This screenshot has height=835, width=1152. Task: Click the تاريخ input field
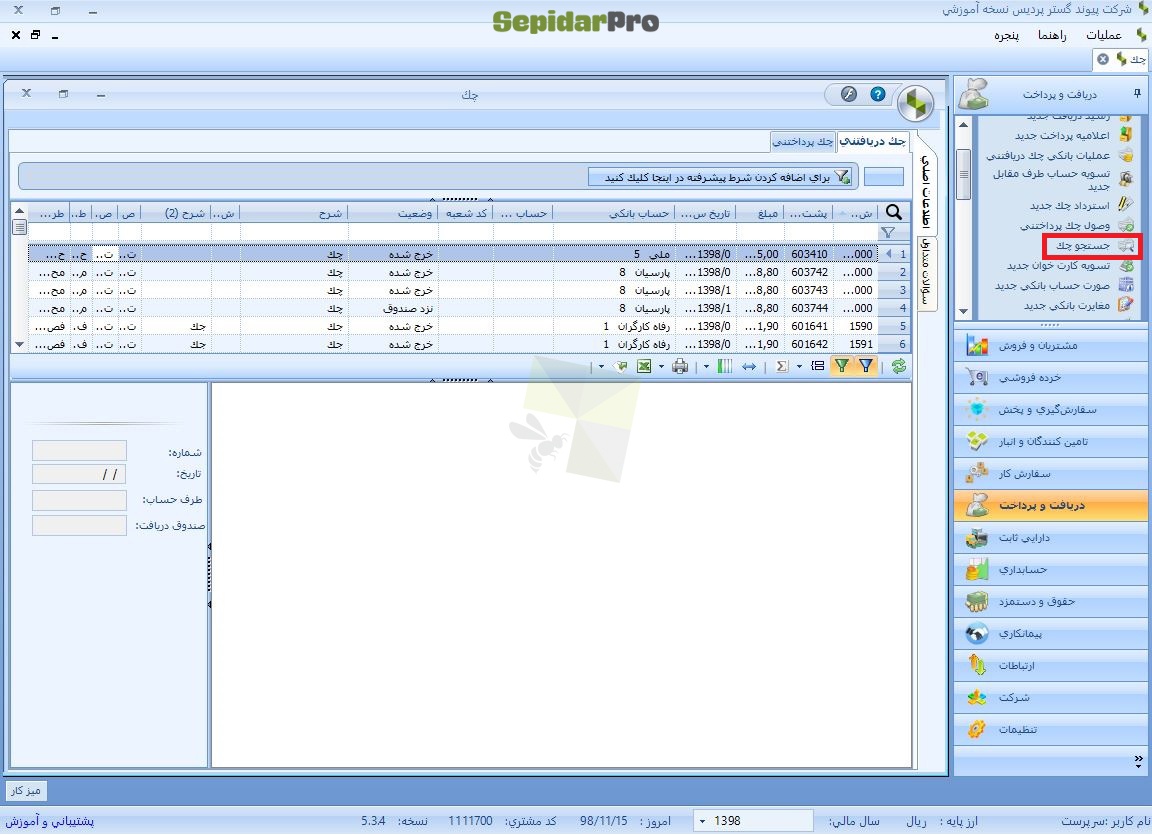coord(79,474)
